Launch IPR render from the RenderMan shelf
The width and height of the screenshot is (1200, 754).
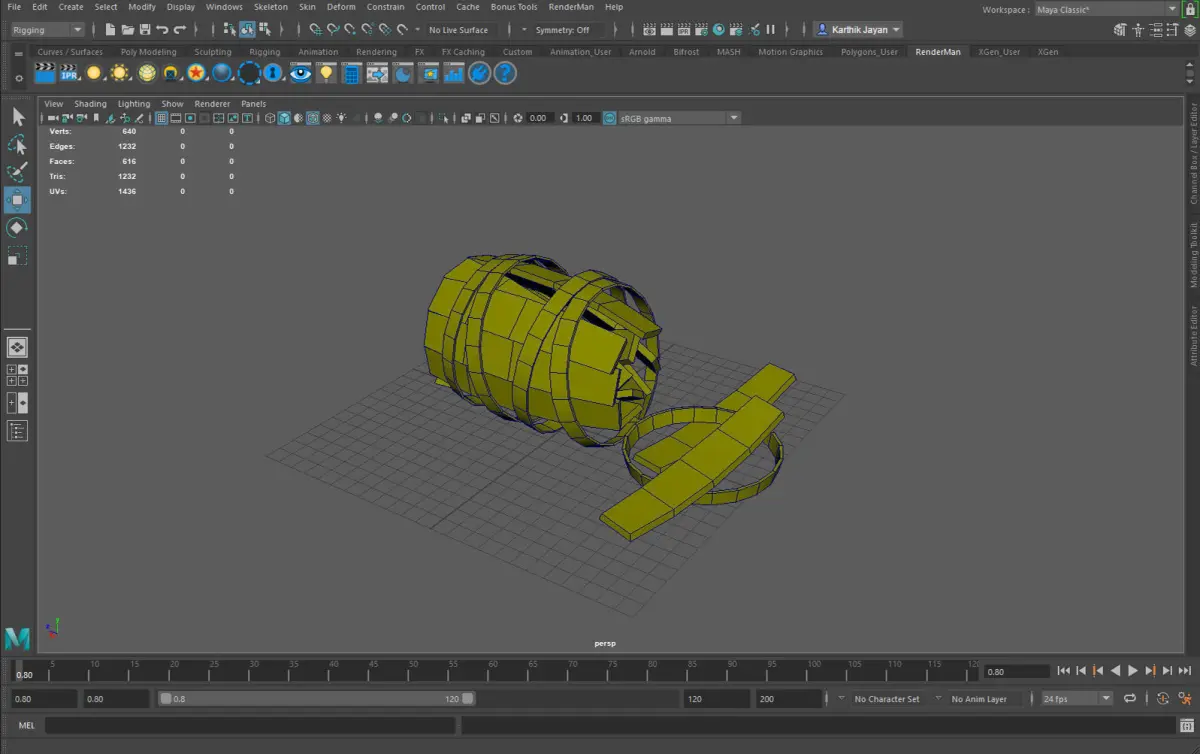(x=69, y=72)
